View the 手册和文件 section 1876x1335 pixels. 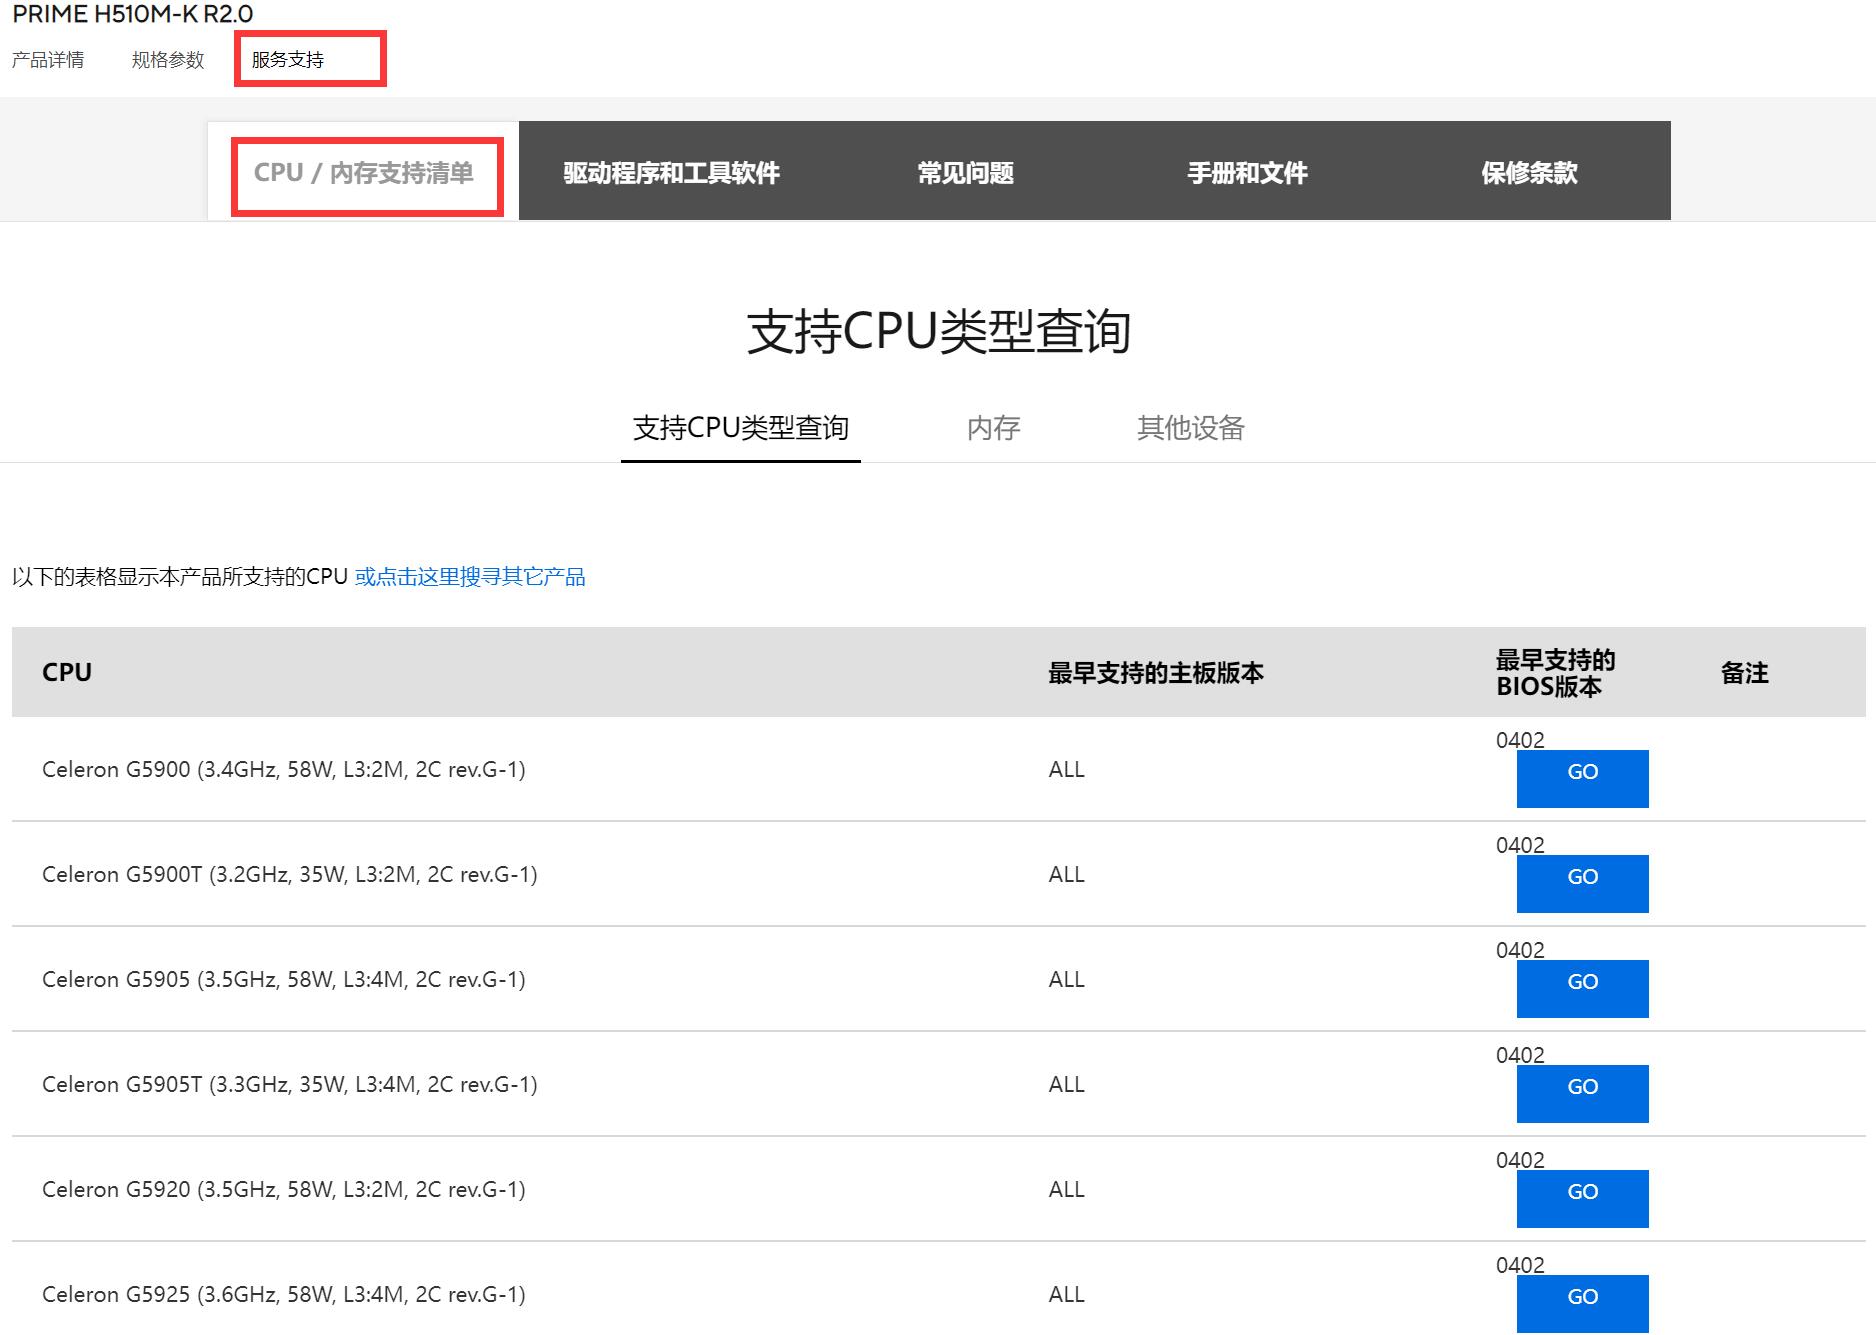1248,172
